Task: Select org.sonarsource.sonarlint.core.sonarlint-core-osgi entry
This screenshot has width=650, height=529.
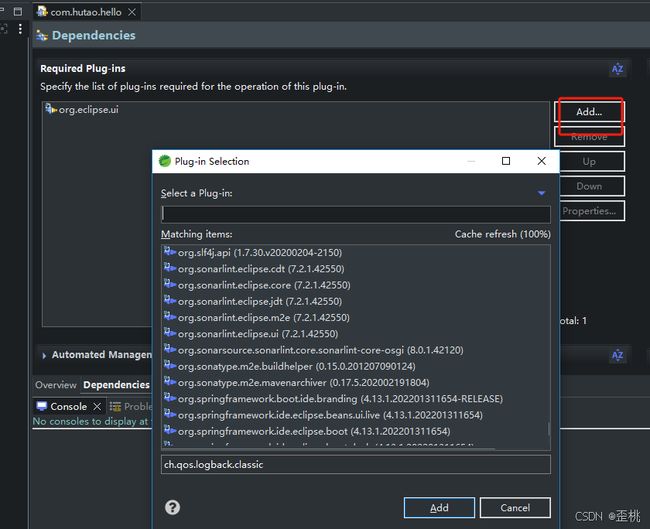Action: point(356,350)
